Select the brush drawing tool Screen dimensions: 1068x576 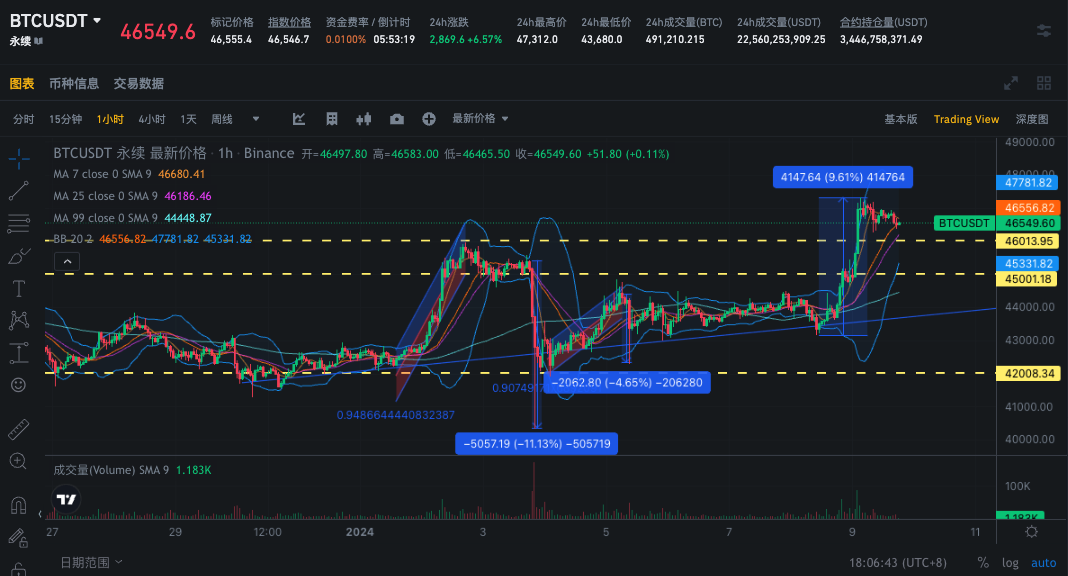[19, 256]
